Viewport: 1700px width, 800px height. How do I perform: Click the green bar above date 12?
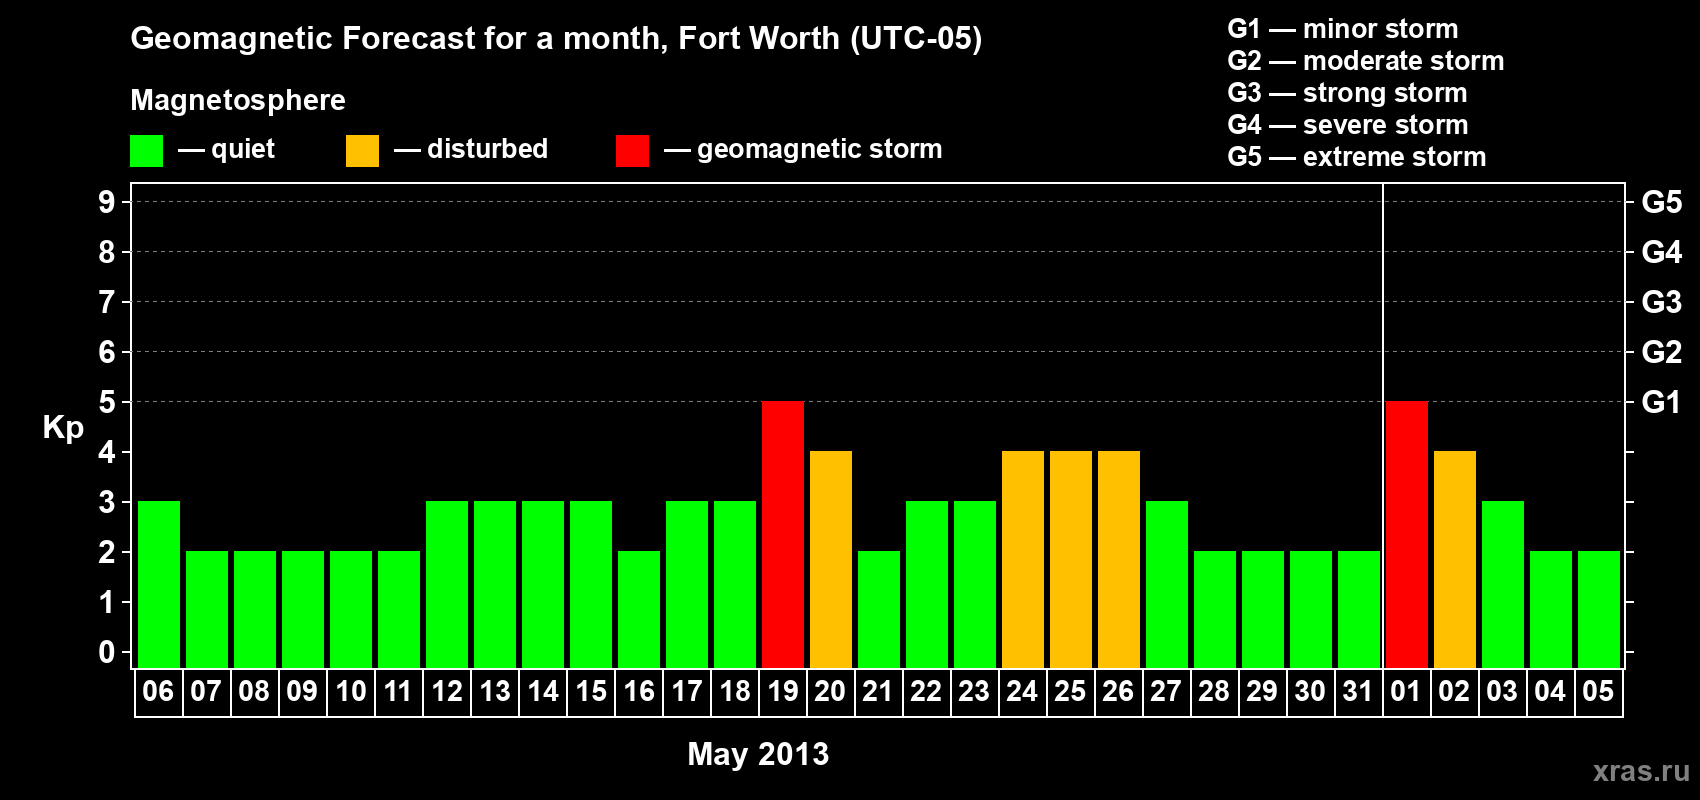(x=447, y=584)
